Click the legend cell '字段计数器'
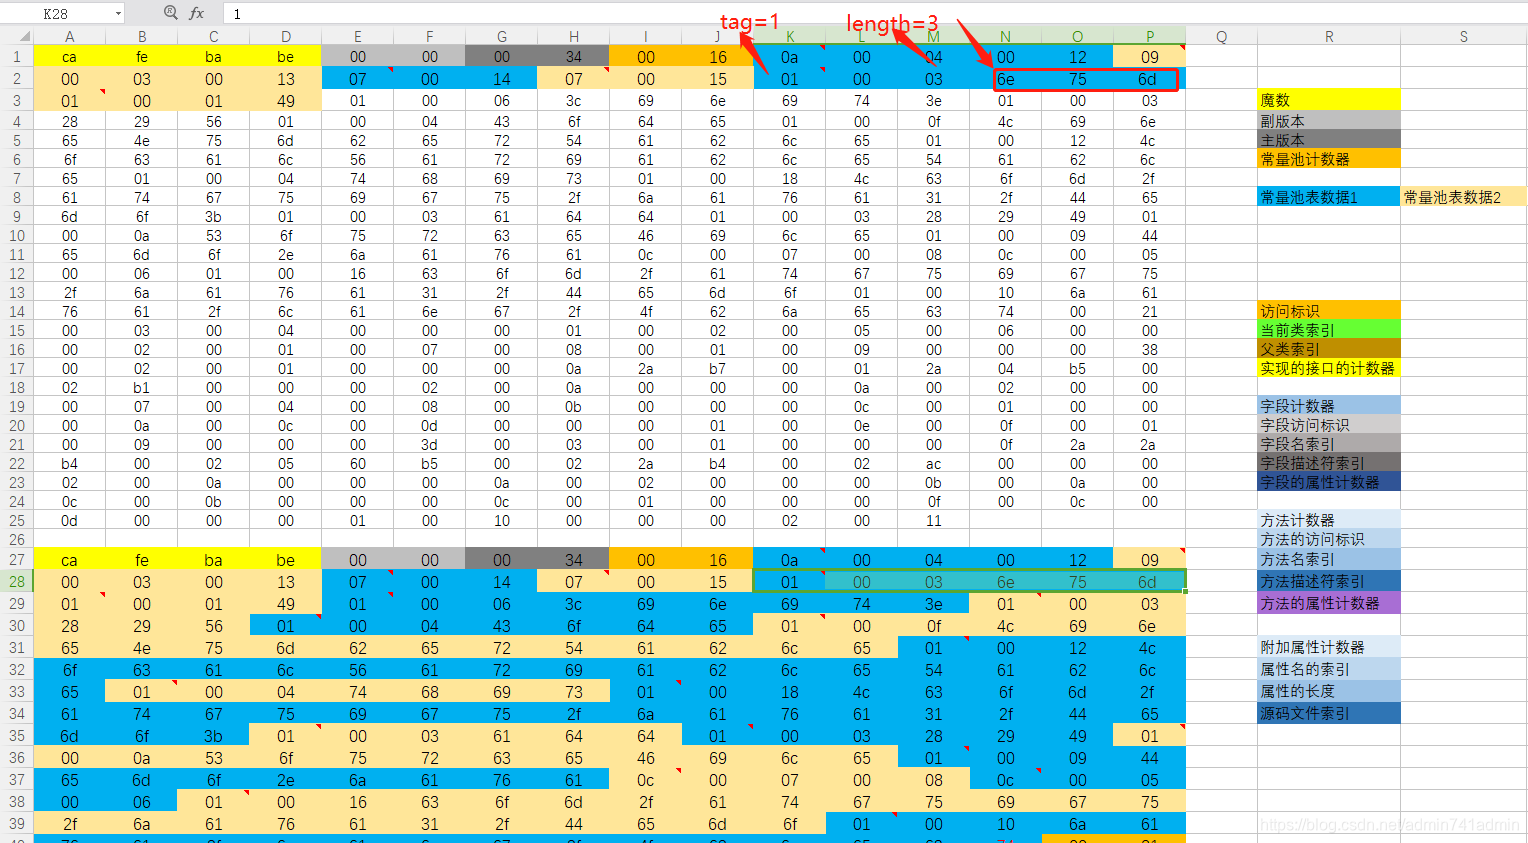 (1329, 406)
